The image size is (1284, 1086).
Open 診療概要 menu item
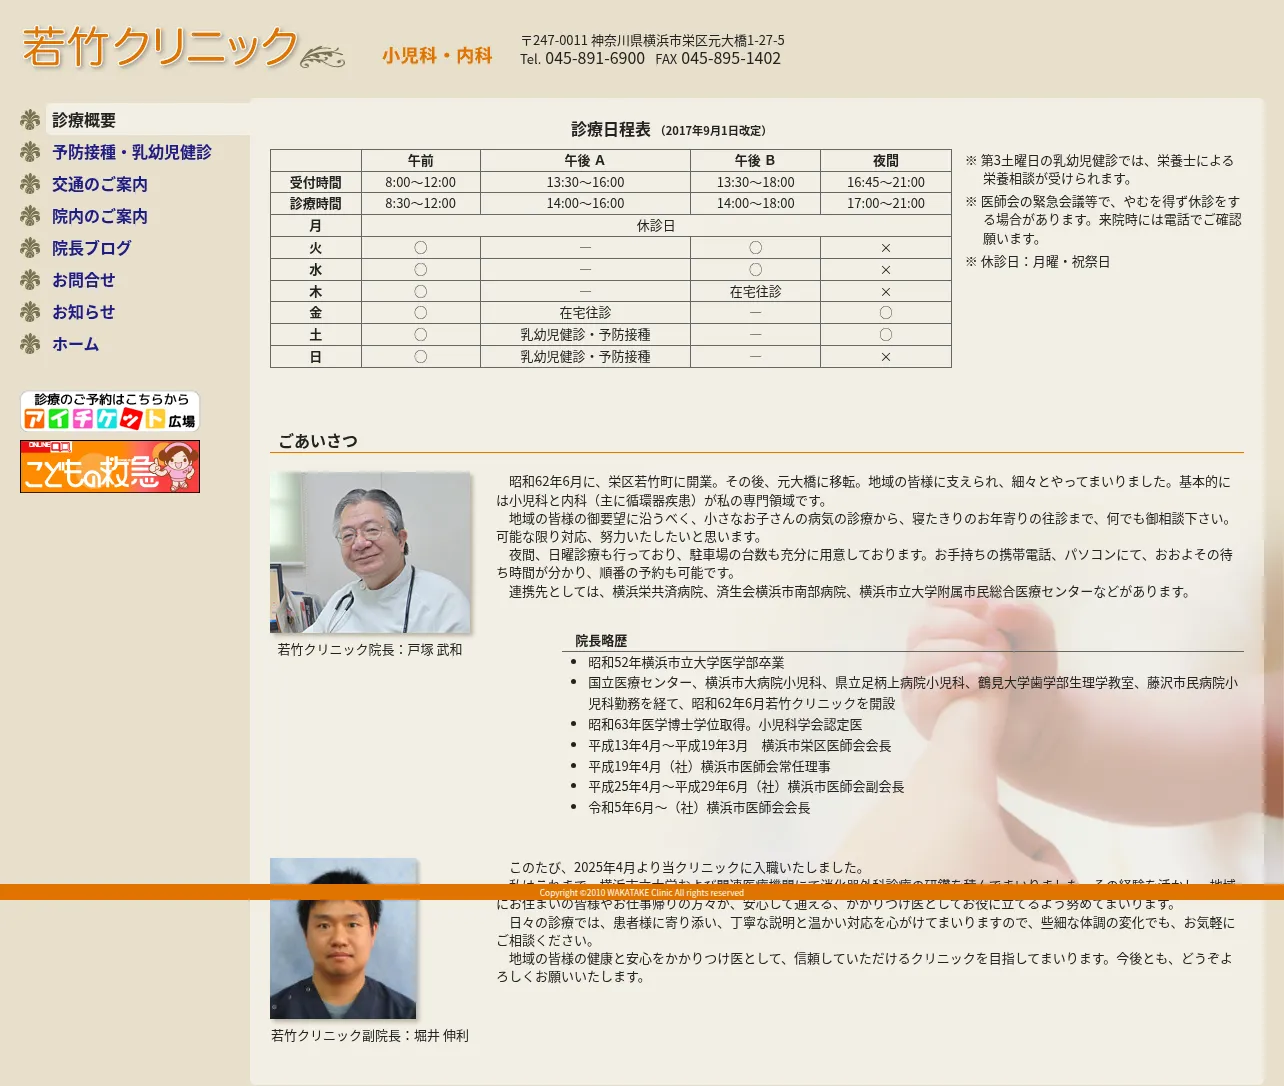[x=84, y=120]
